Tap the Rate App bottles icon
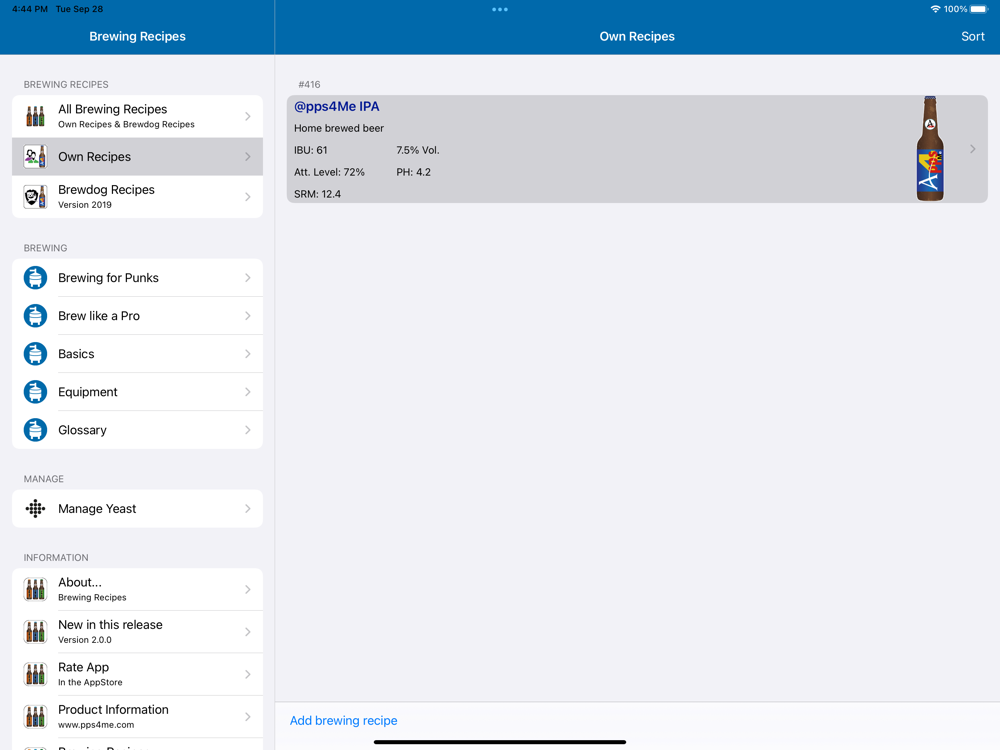Viewport: 1000px width, 750px height. pos(35,674)
